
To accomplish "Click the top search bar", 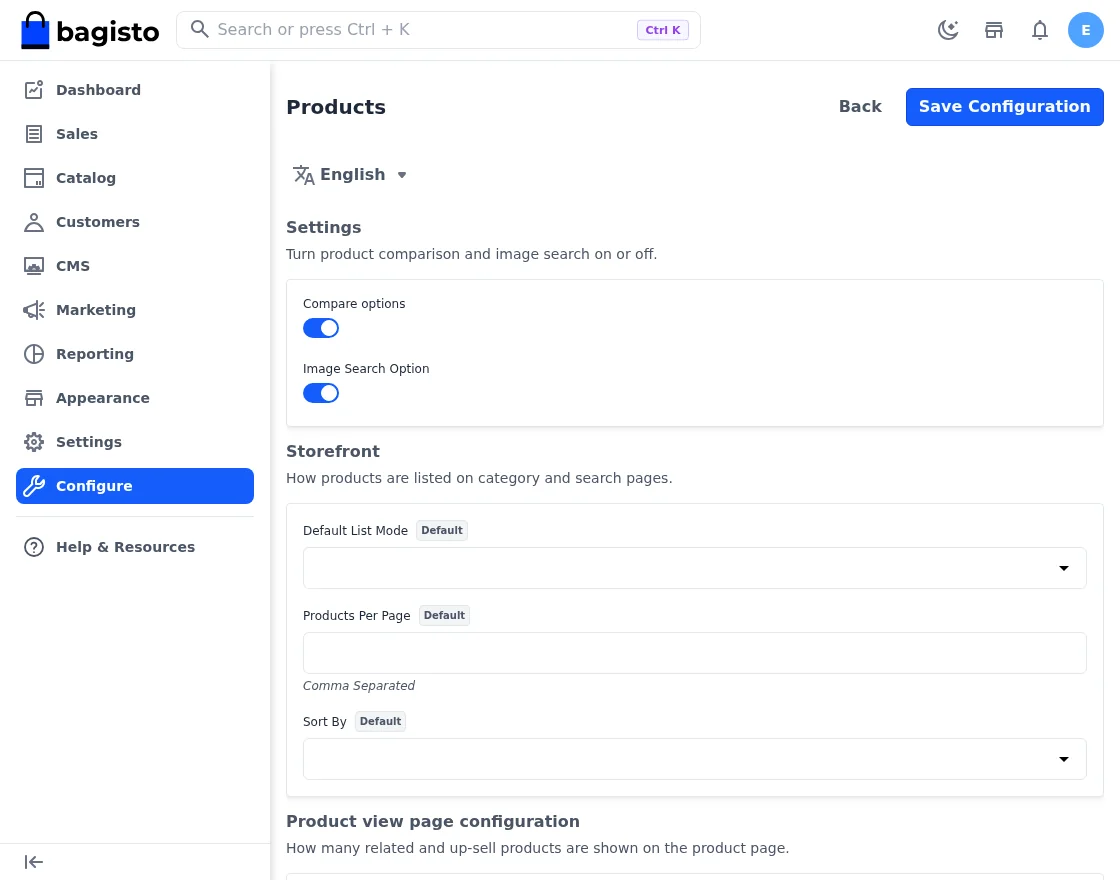I will pos(438,30).
